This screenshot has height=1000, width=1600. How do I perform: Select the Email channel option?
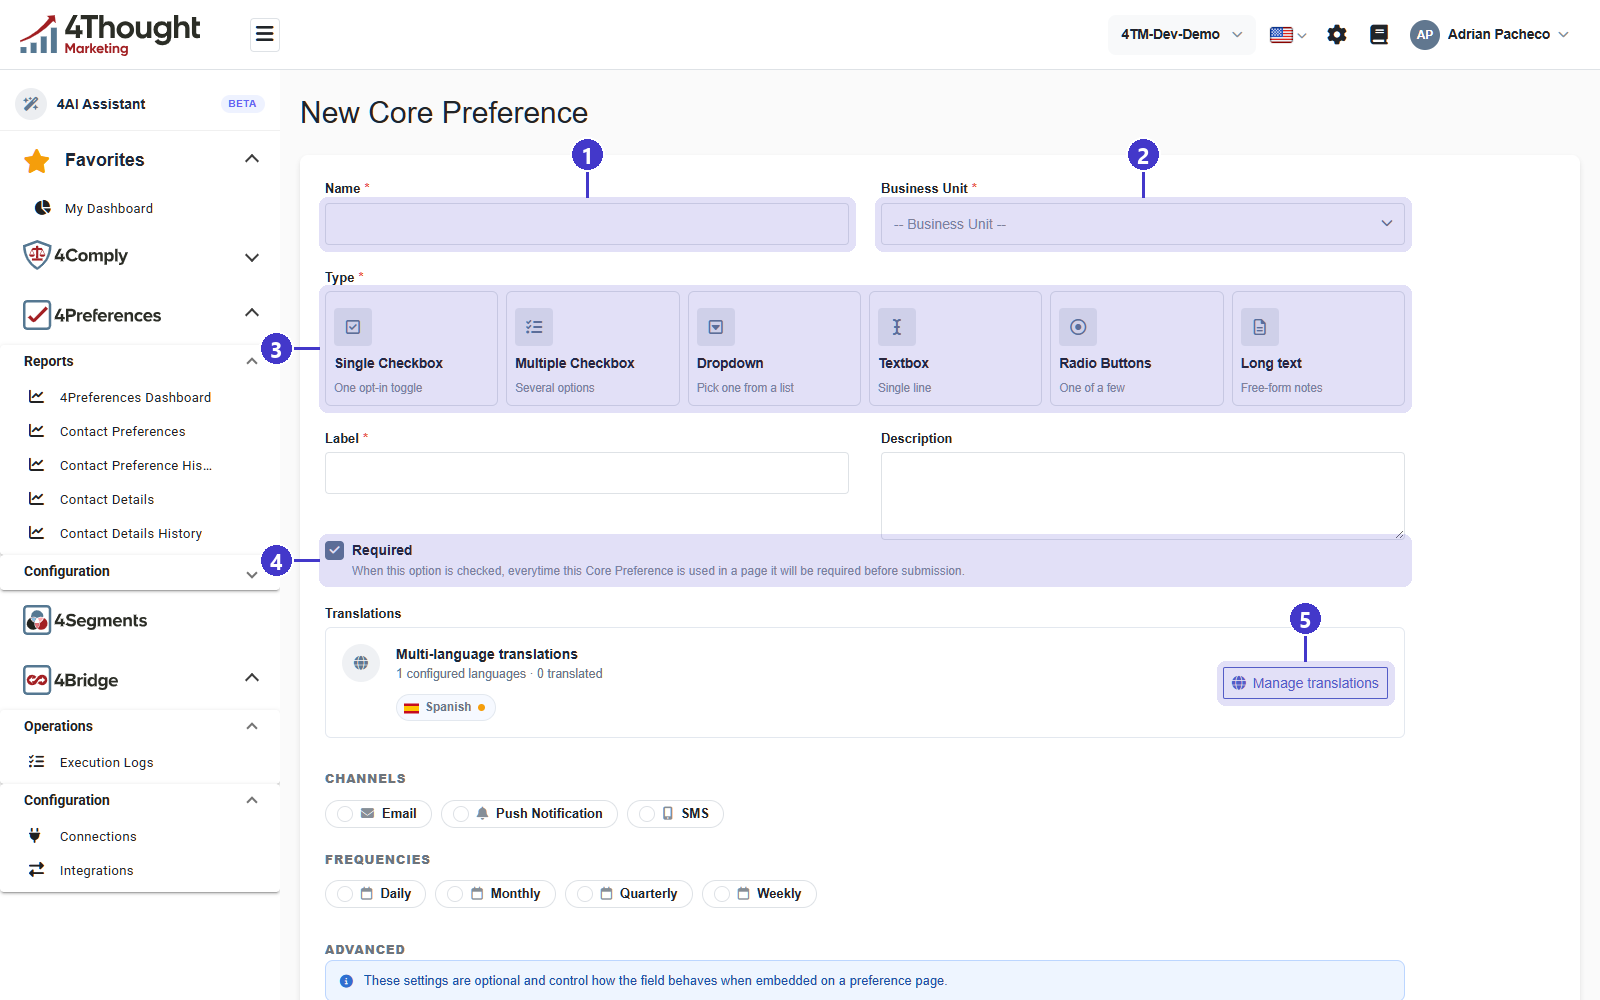pos(378,814)
